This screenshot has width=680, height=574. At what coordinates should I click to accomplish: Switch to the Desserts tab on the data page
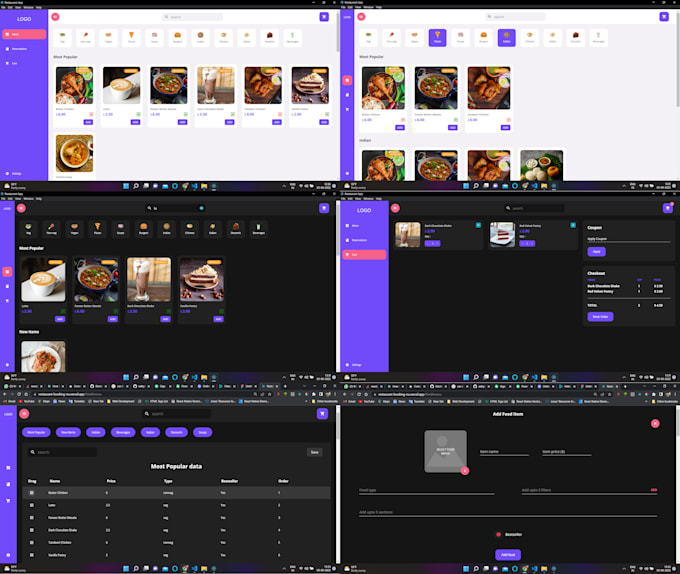coord(177,432)
